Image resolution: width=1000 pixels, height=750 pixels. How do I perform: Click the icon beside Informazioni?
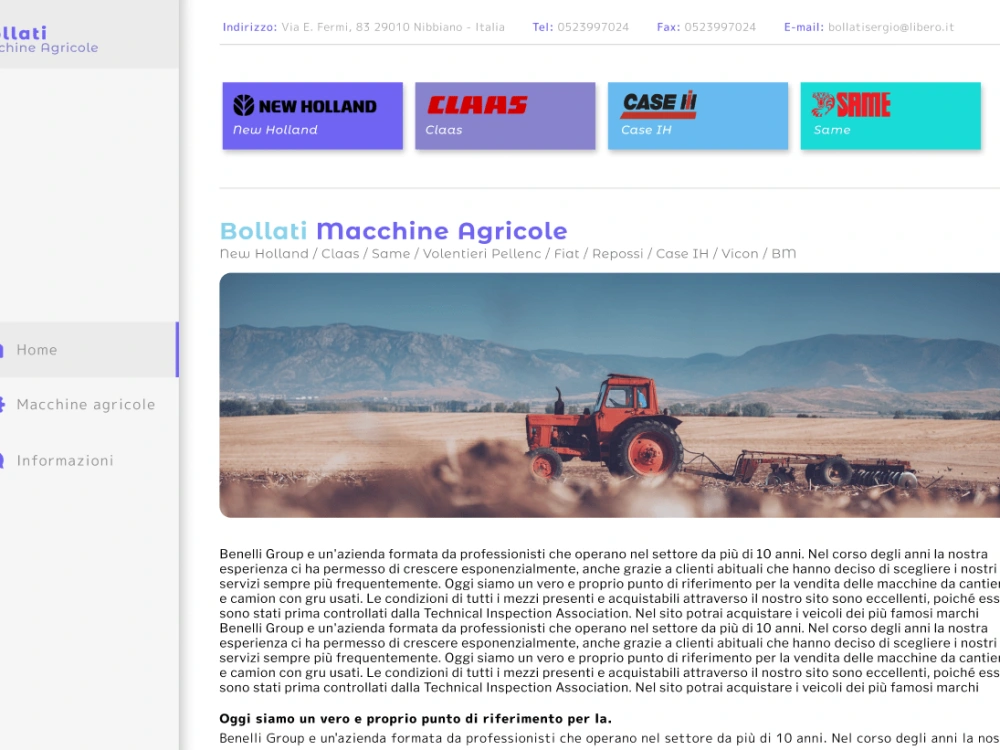pyautogui.click(x=1, y=460)
